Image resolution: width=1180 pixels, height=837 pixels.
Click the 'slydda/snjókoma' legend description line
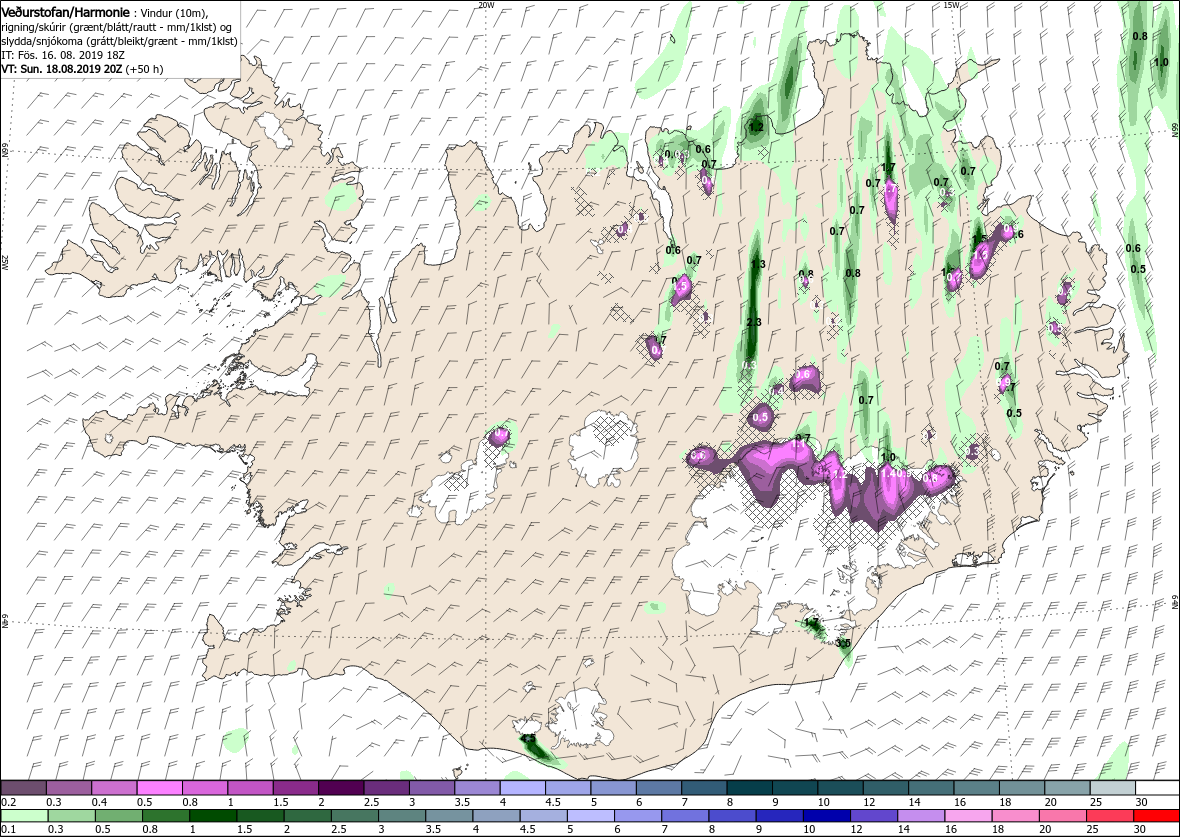pos(120,42)
